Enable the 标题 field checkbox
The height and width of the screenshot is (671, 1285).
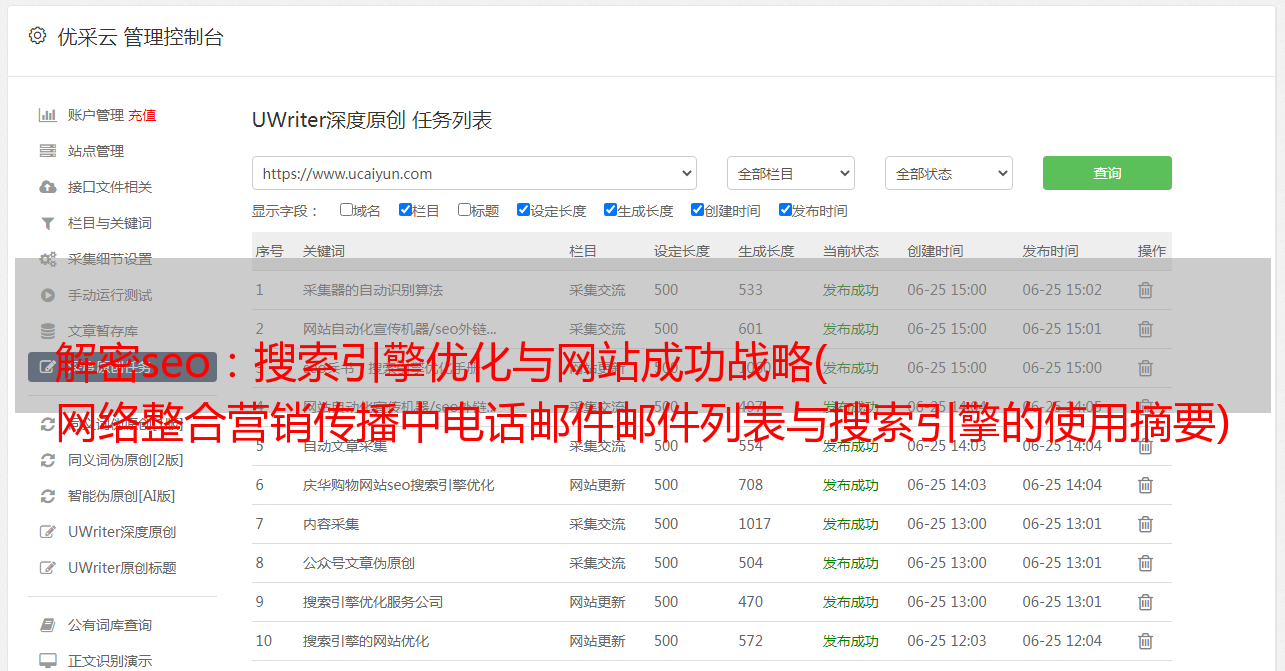[x=464, y=210]
